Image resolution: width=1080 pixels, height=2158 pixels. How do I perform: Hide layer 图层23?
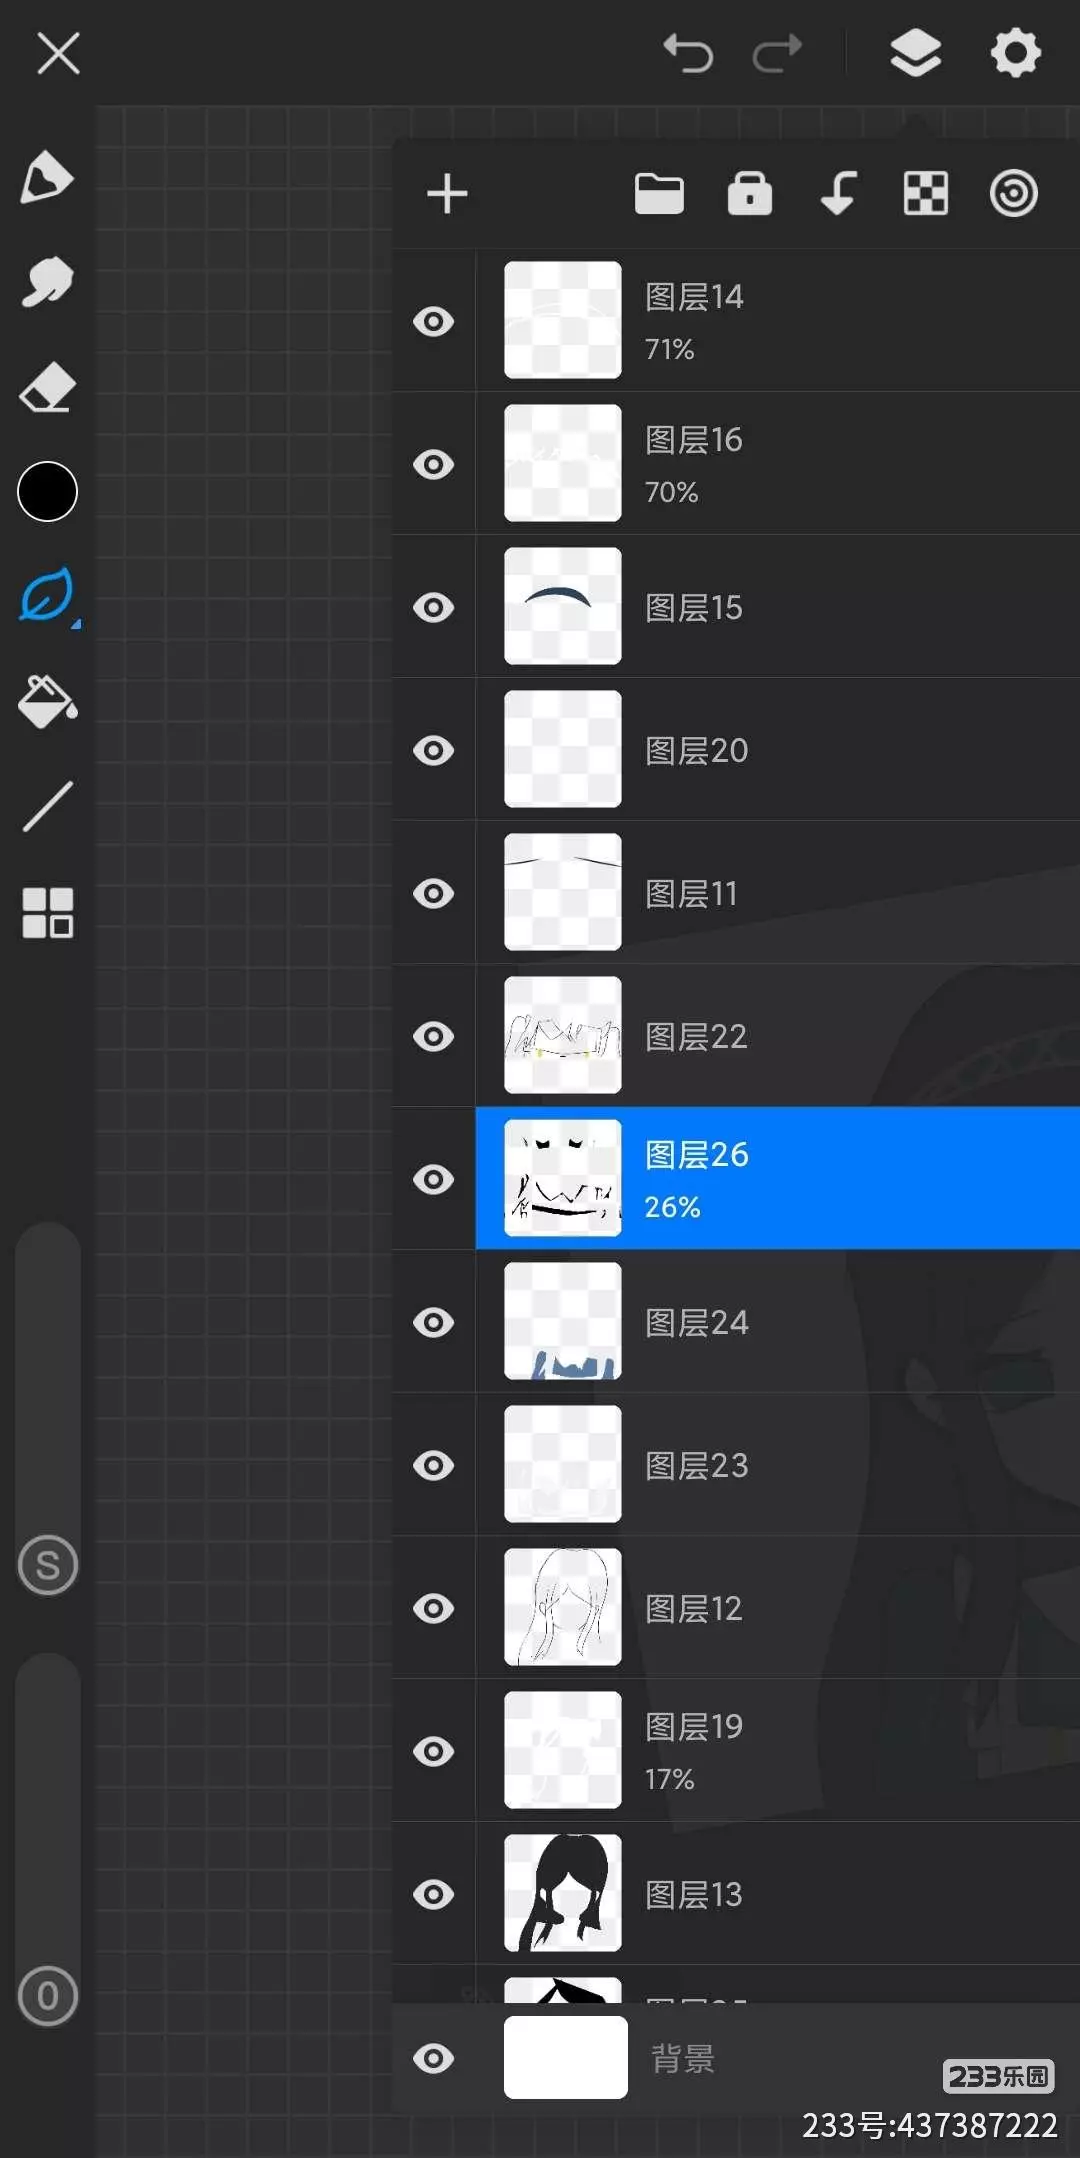point(433,1466)
